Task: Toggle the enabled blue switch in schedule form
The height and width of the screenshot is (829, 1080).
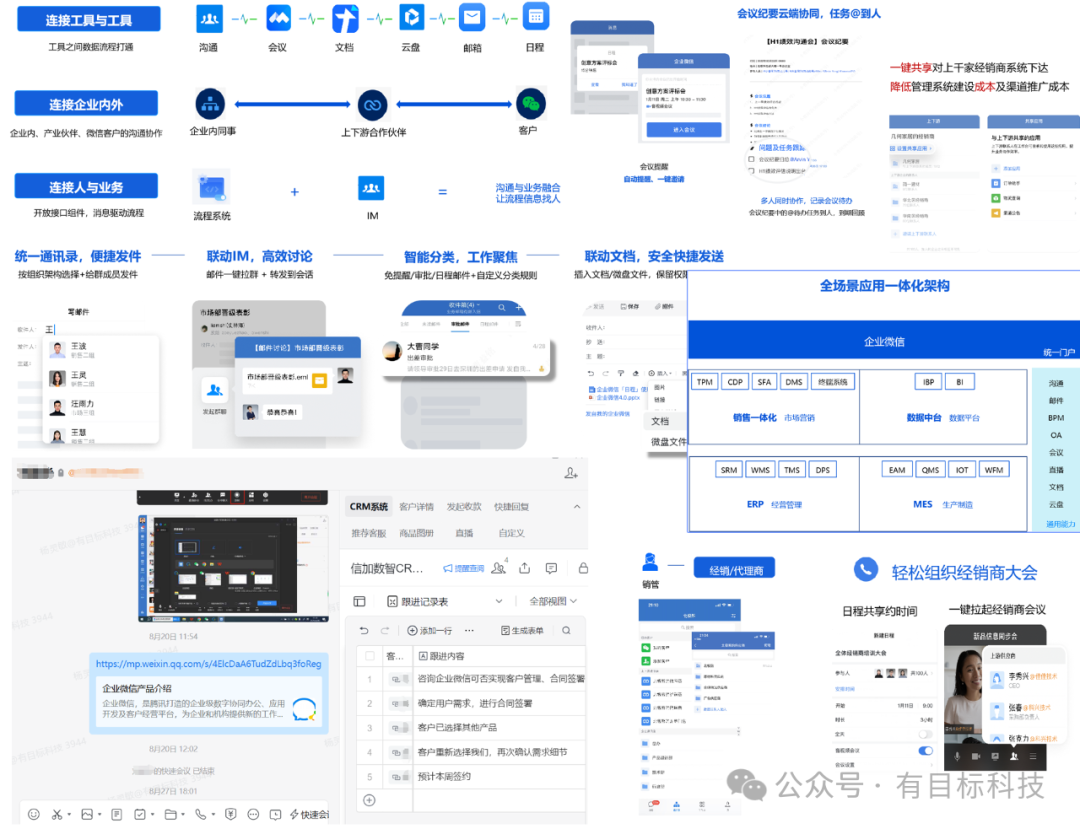Action: coord(925,751)
